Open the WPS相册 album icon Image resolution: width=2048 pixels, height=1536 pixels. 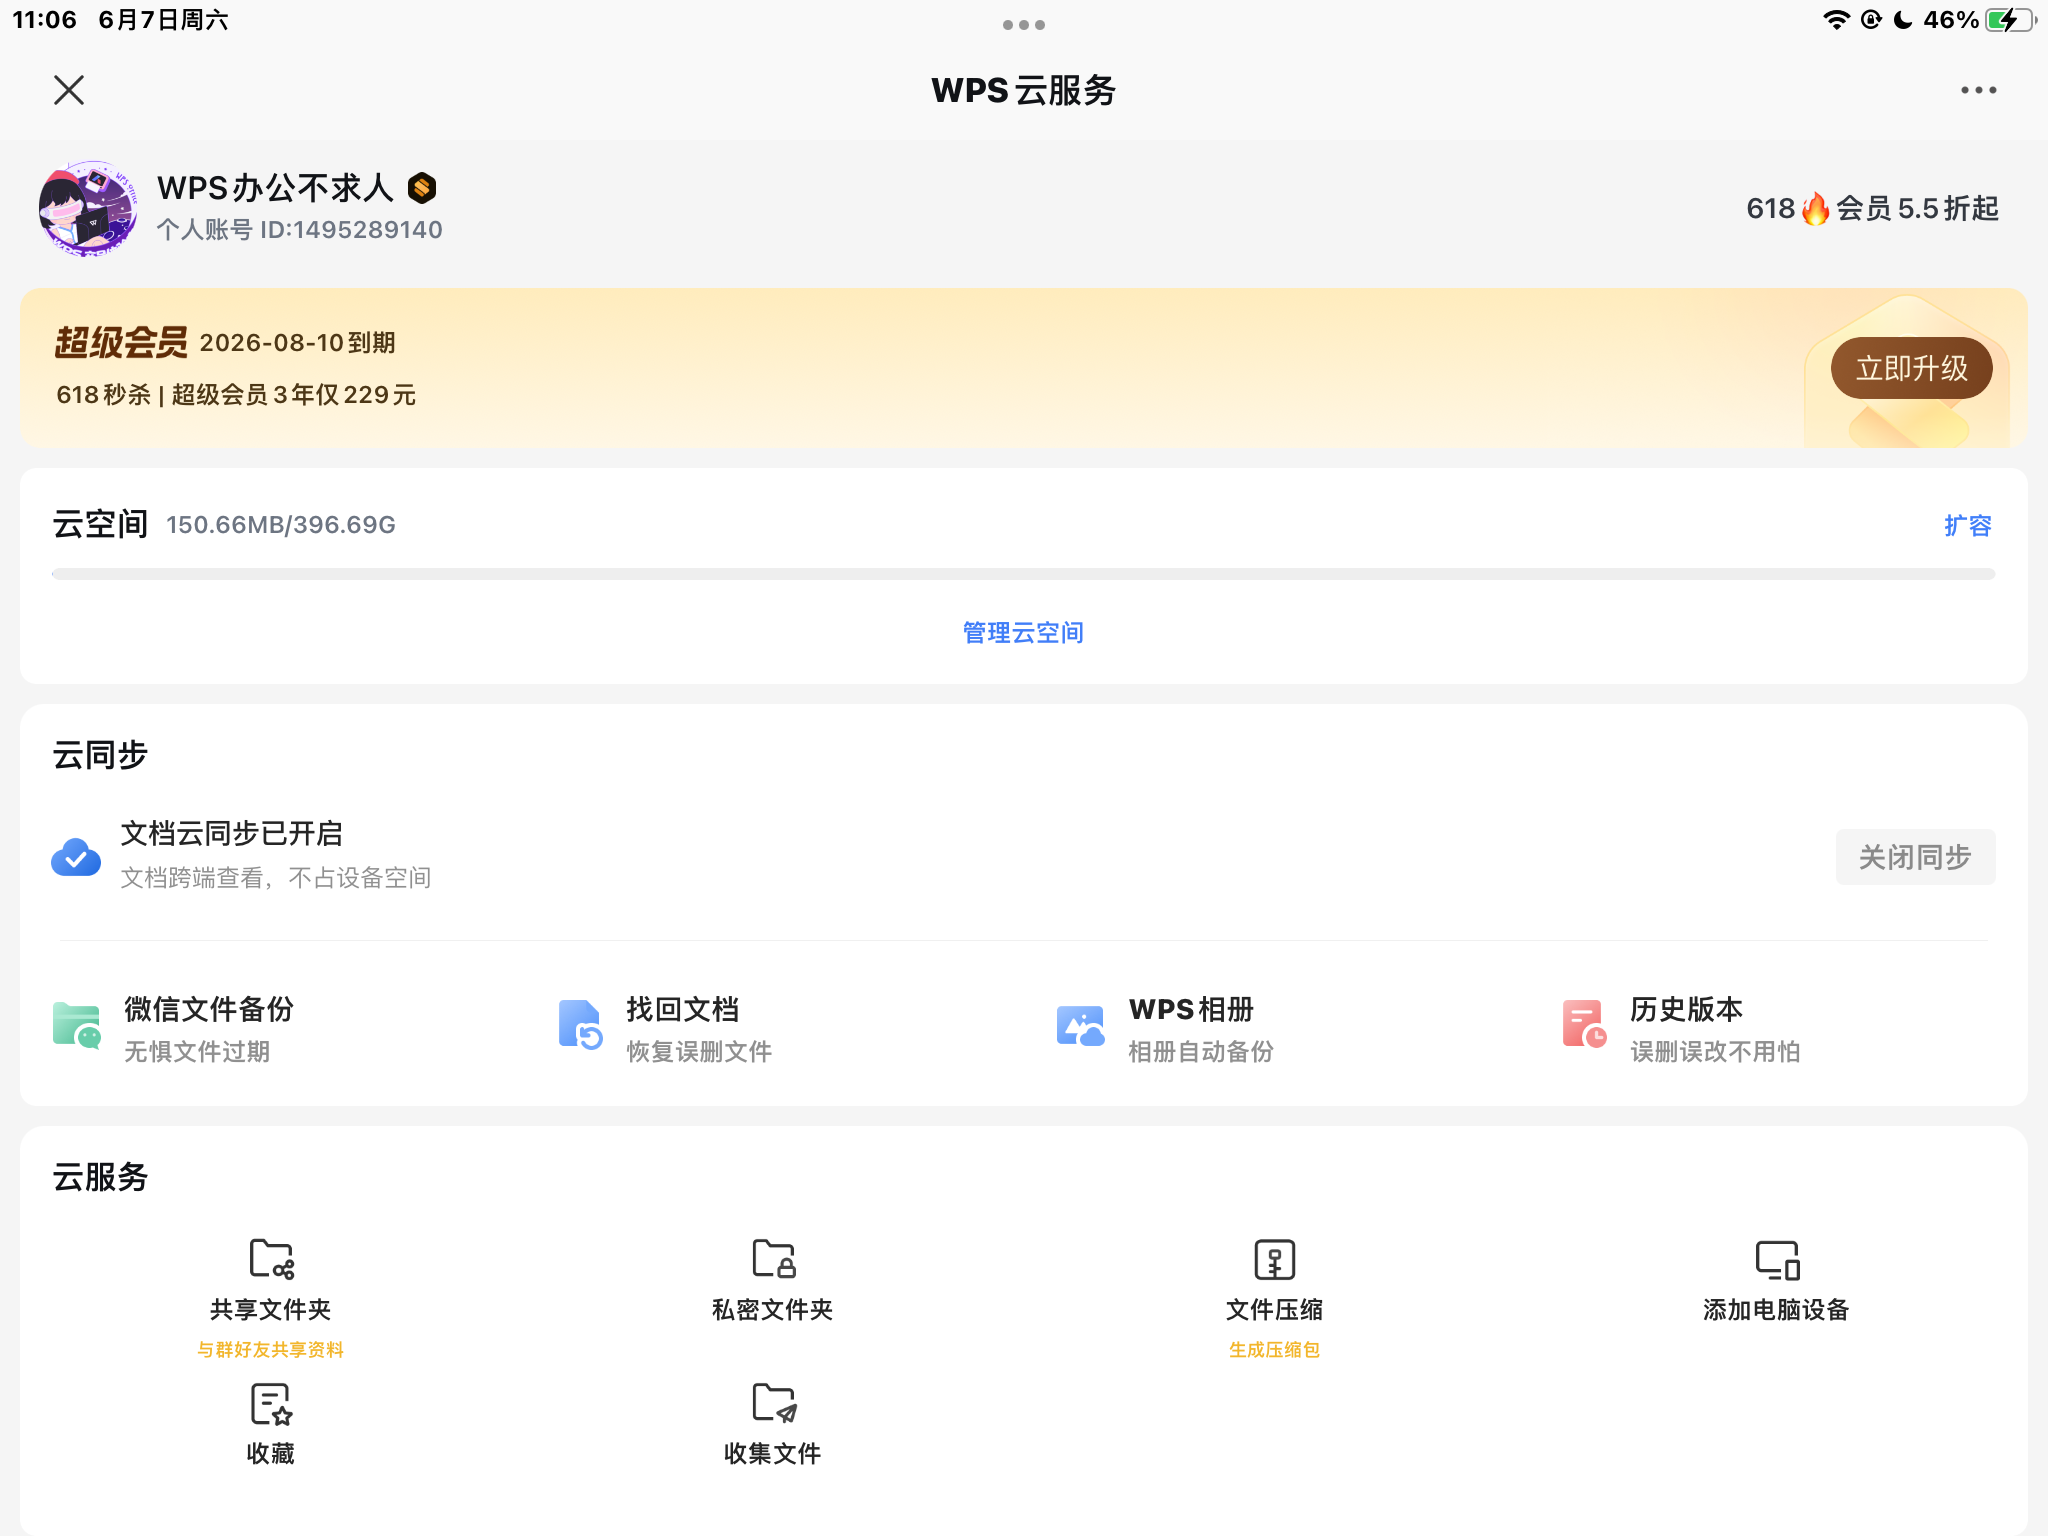[x=1081, y=1026]
